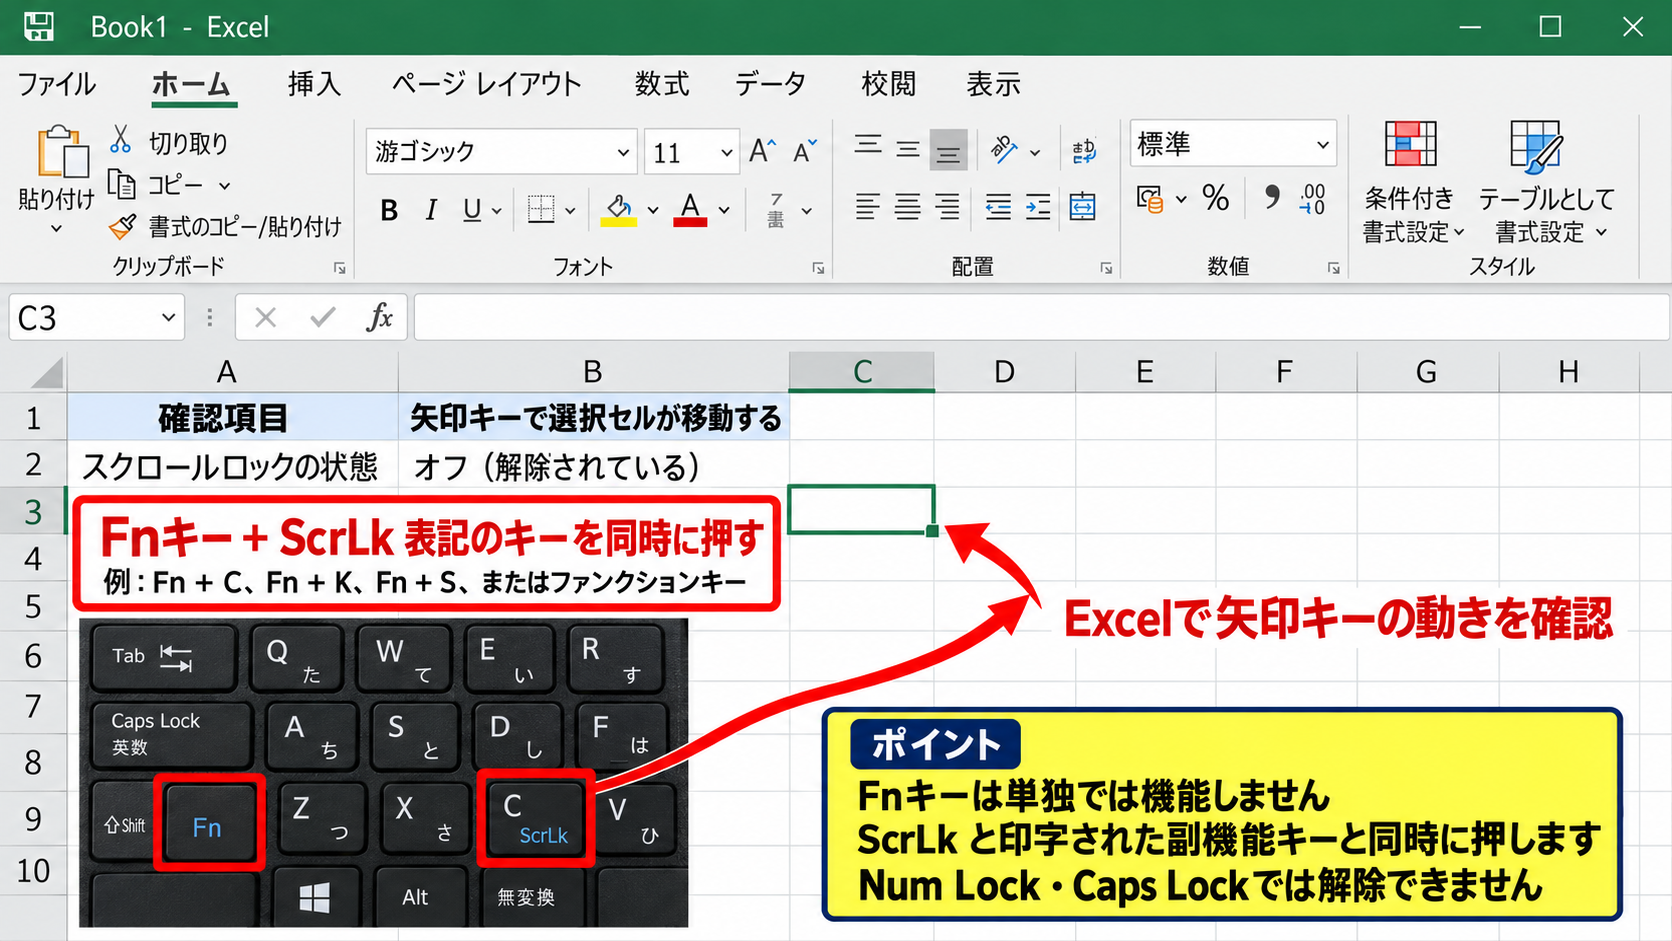Open the フォント dialog launcher
The height and width of the screenshot is (941, 1672).
818,268
